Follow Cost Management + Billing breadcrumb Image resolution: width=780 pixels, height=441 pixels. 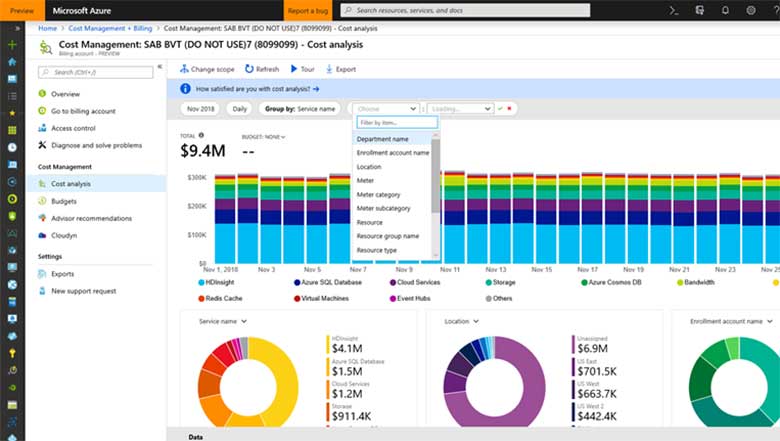[x=110, y=28]
